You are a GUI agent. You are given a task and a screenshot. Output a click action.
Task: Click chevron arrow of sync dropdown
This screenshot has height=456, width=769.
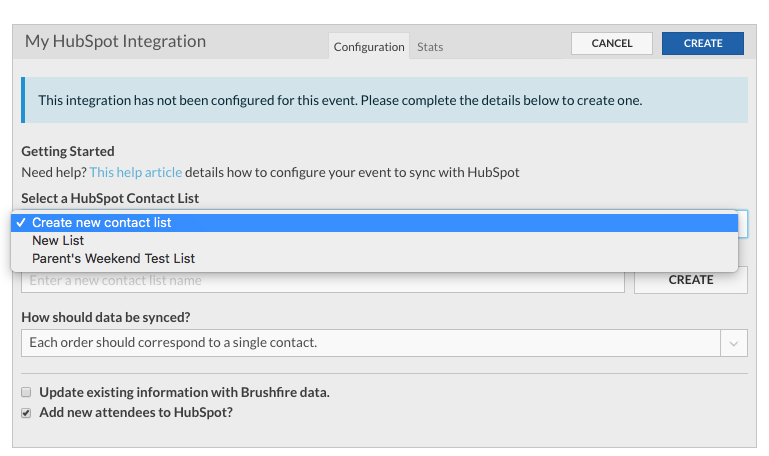[734, 343]
